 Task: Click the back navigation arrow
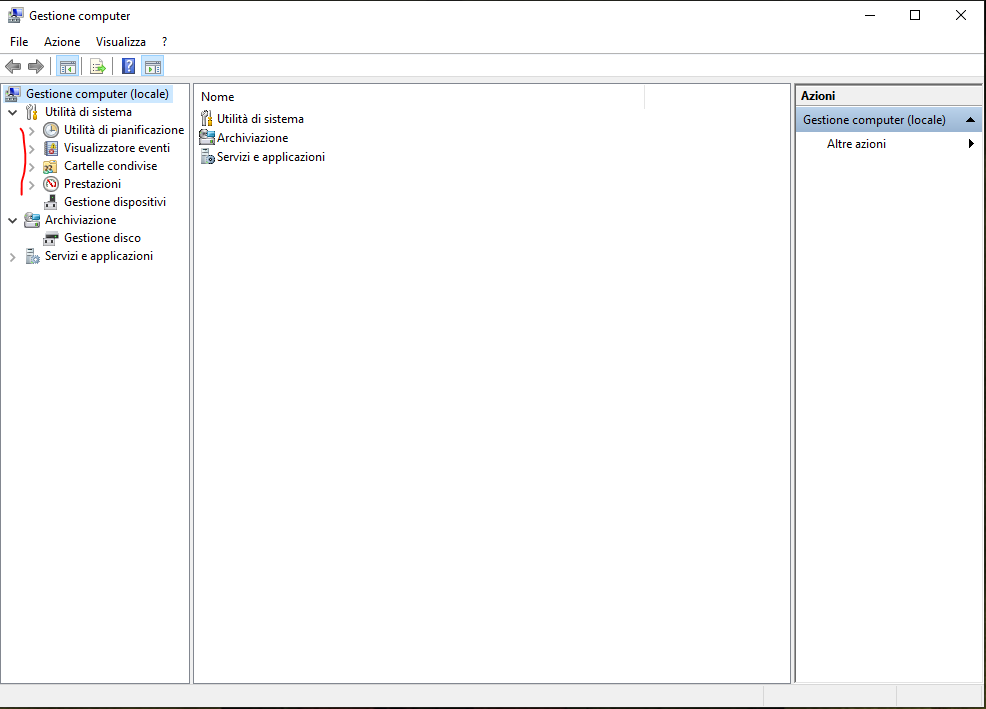pyautogui.click(x=13, y=66)
